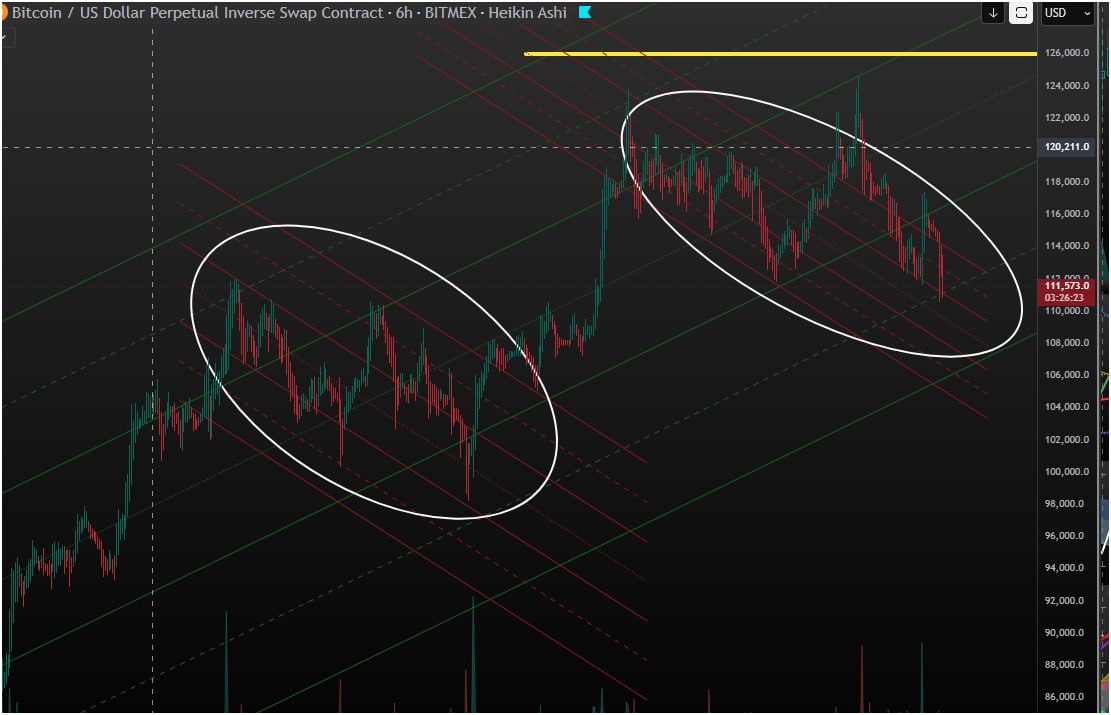Click the 03:26:23 candle countdown timer
Viewport: 1111px width, 715px height.
pyautogui.click(x=1064, y=298)
